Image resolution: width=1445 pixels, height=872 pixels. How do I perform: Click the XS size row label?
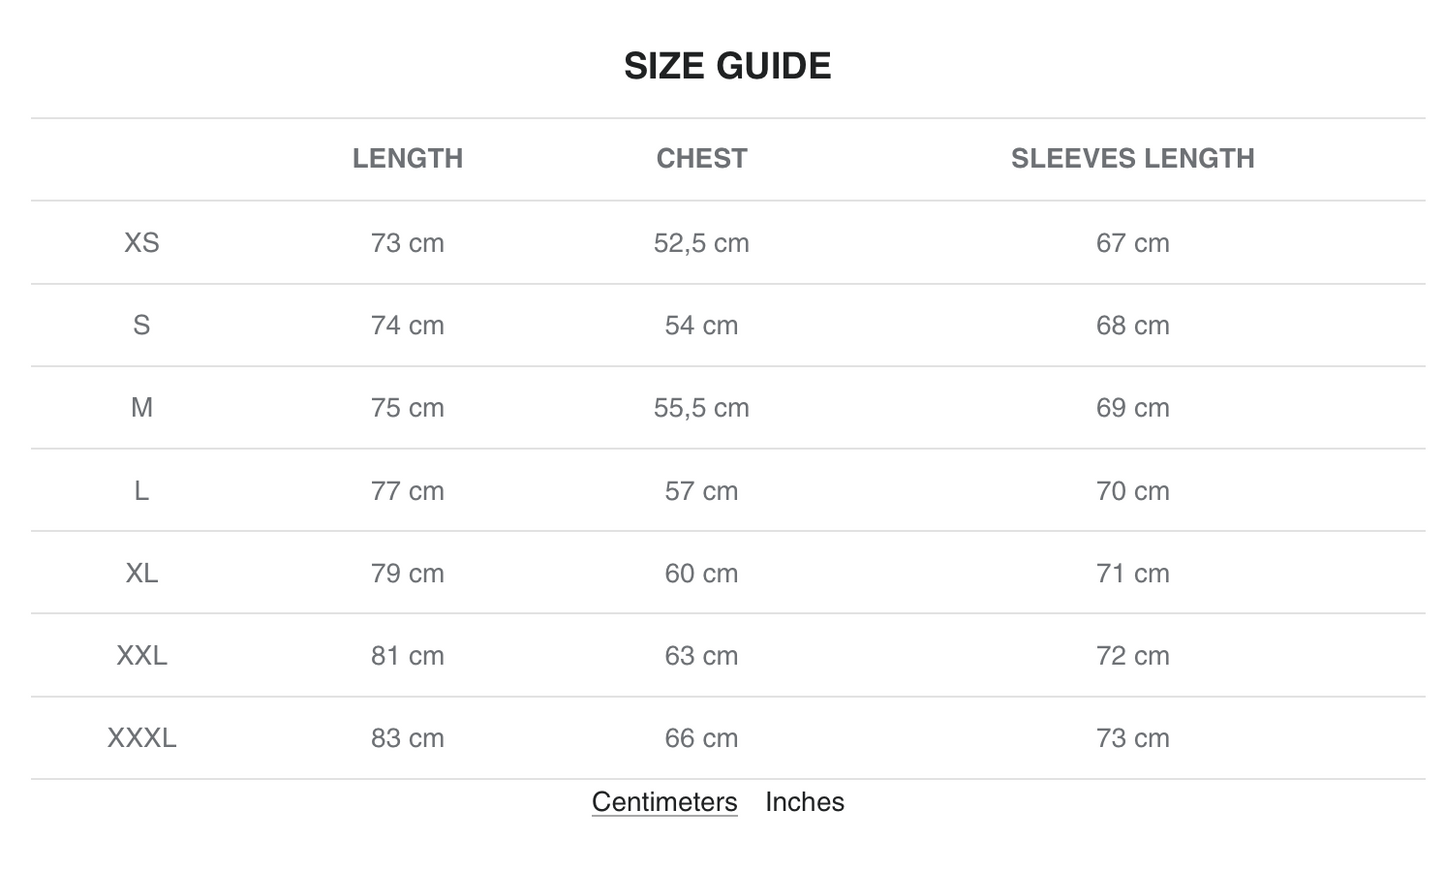[x=141, y=243]
